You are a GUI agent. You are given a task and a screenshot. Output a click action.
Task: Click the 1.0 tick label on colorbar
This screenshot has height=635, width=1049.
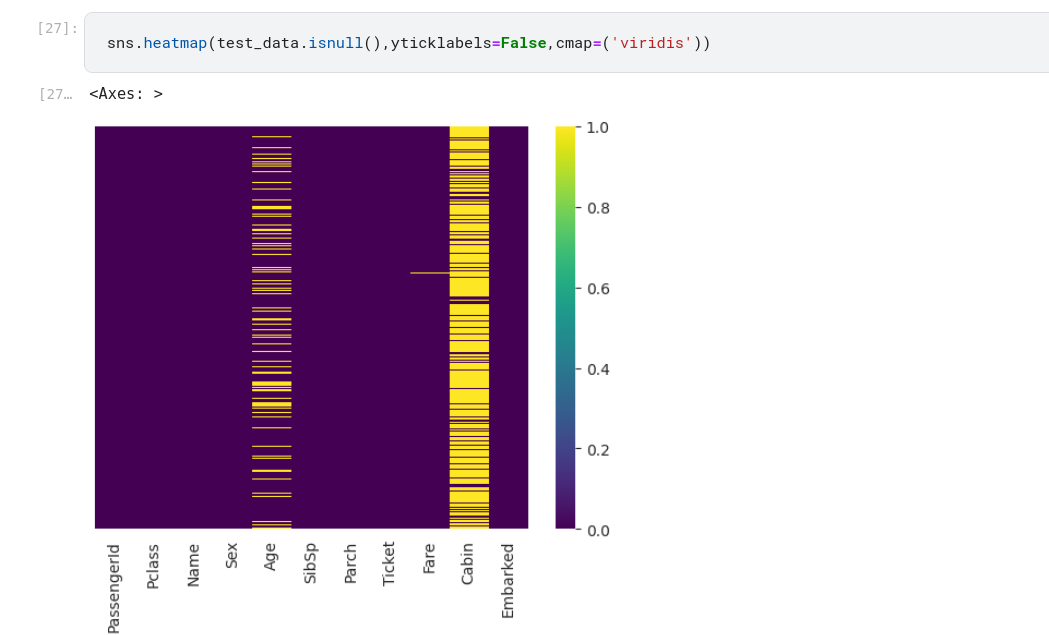click(598, 128)
